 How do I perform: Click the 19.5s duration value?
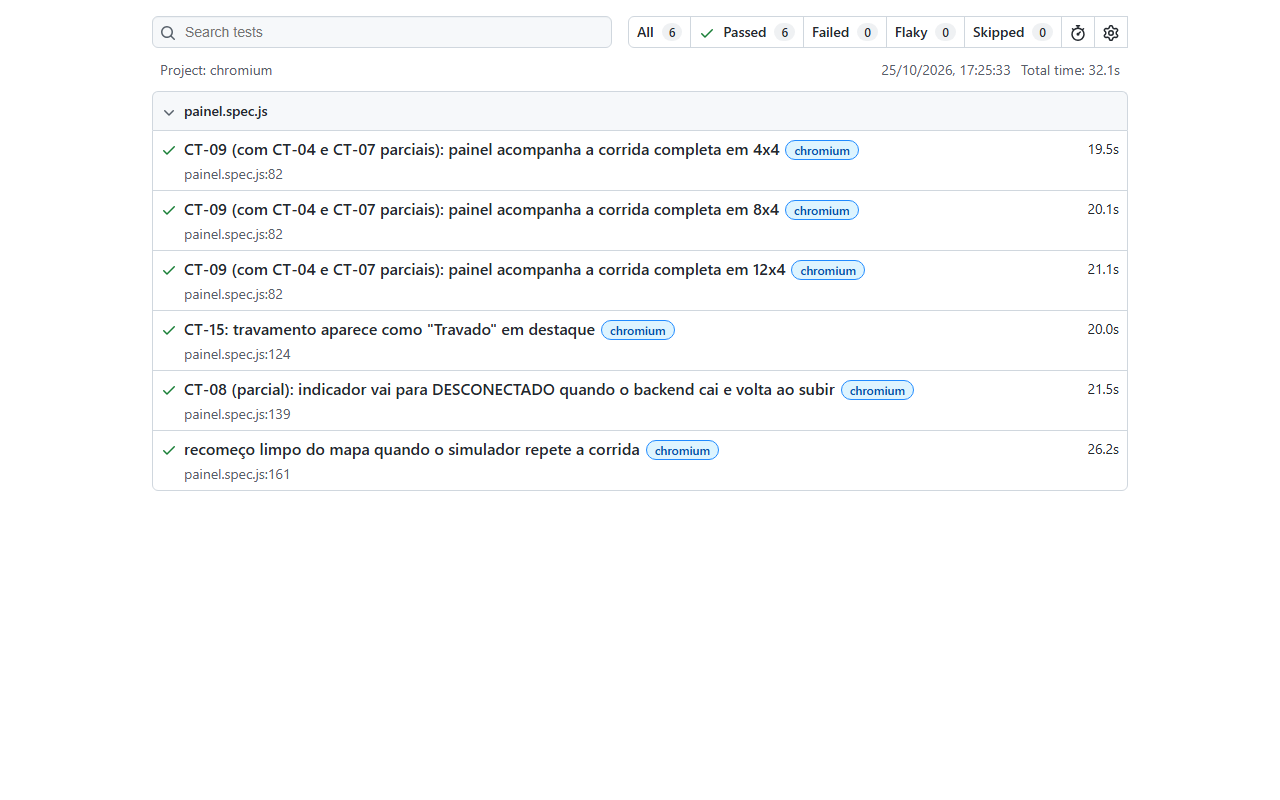pyautogui.click(x=1103, y=150)
